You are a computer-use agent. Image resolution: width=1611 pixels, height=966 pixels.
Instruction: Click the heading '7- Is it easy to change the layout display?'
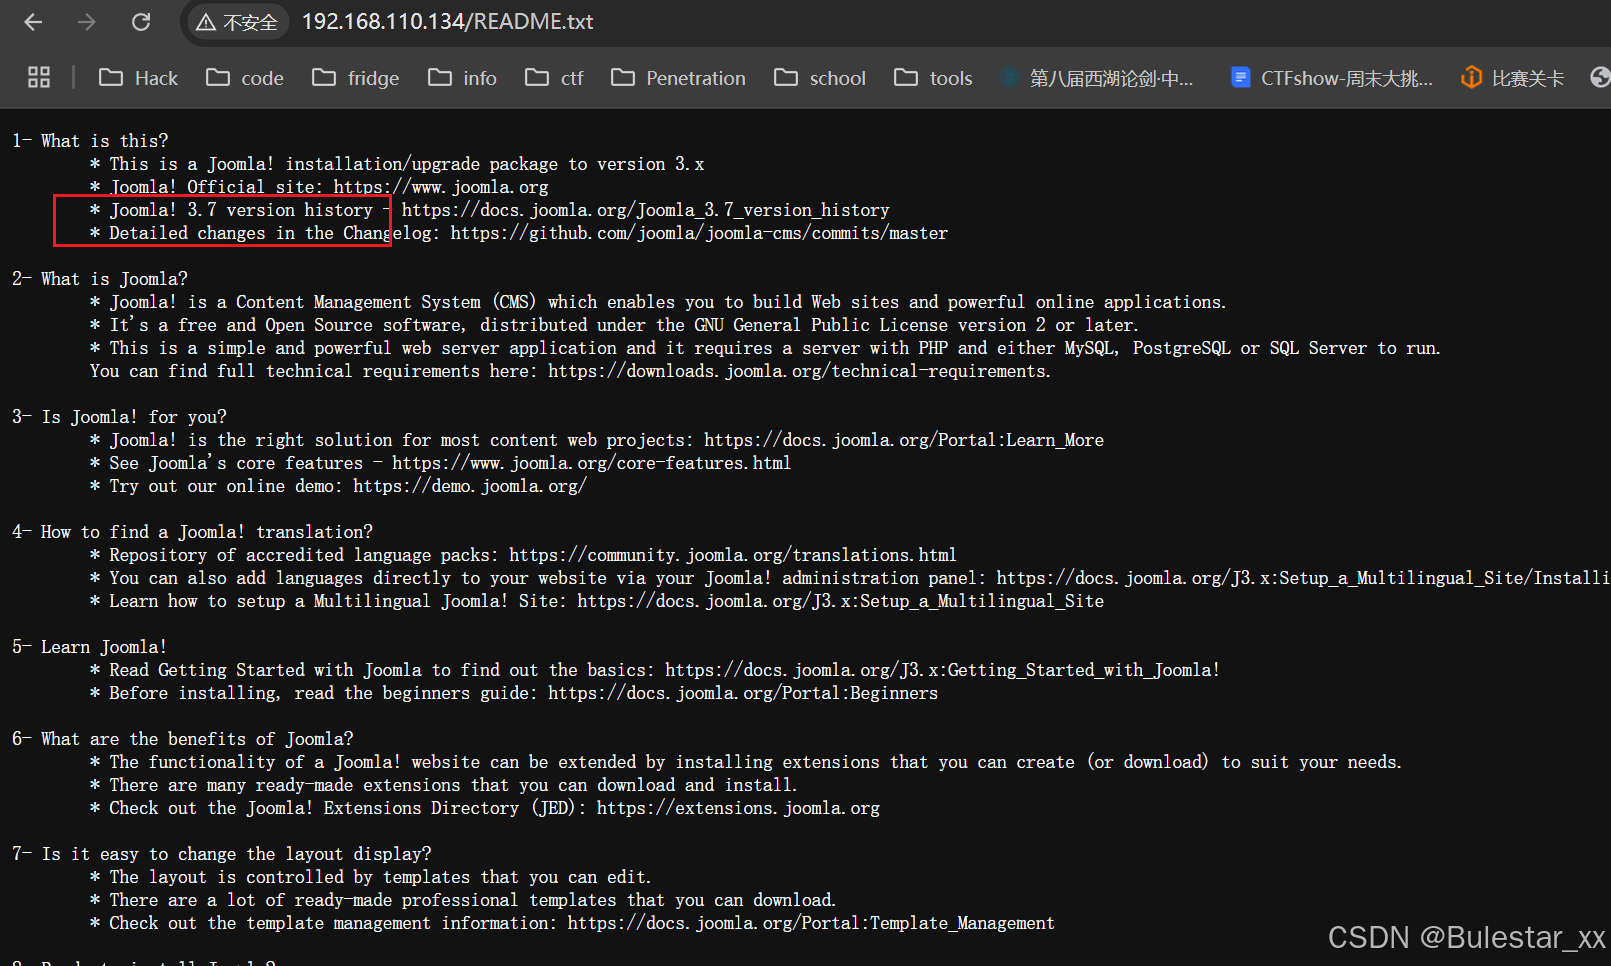pos(222,854)
